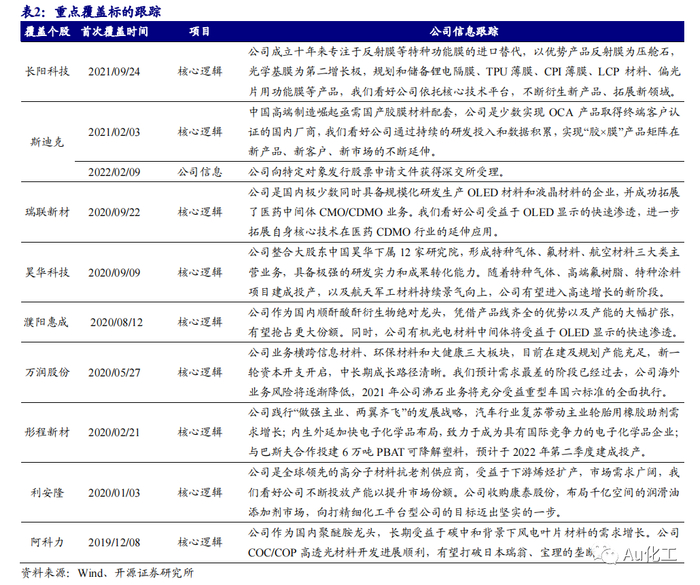Image resolution: width=700 pixels, height=585 pixels.
Task: Click the date 2020/02/21
Action: pos(114,432)
